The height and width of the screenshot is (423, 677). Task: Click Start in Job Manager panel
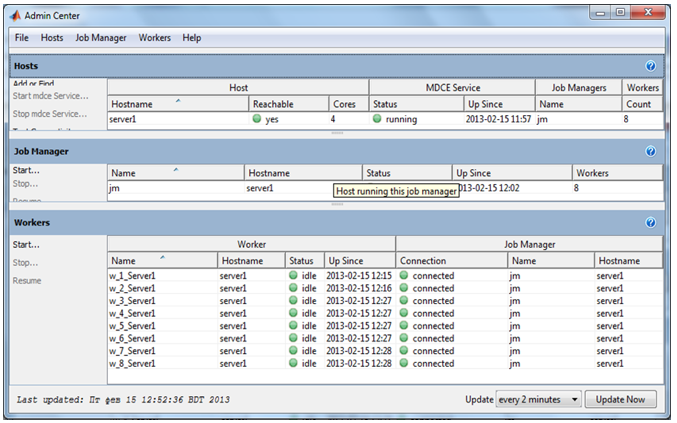click(x=26, y=170)
